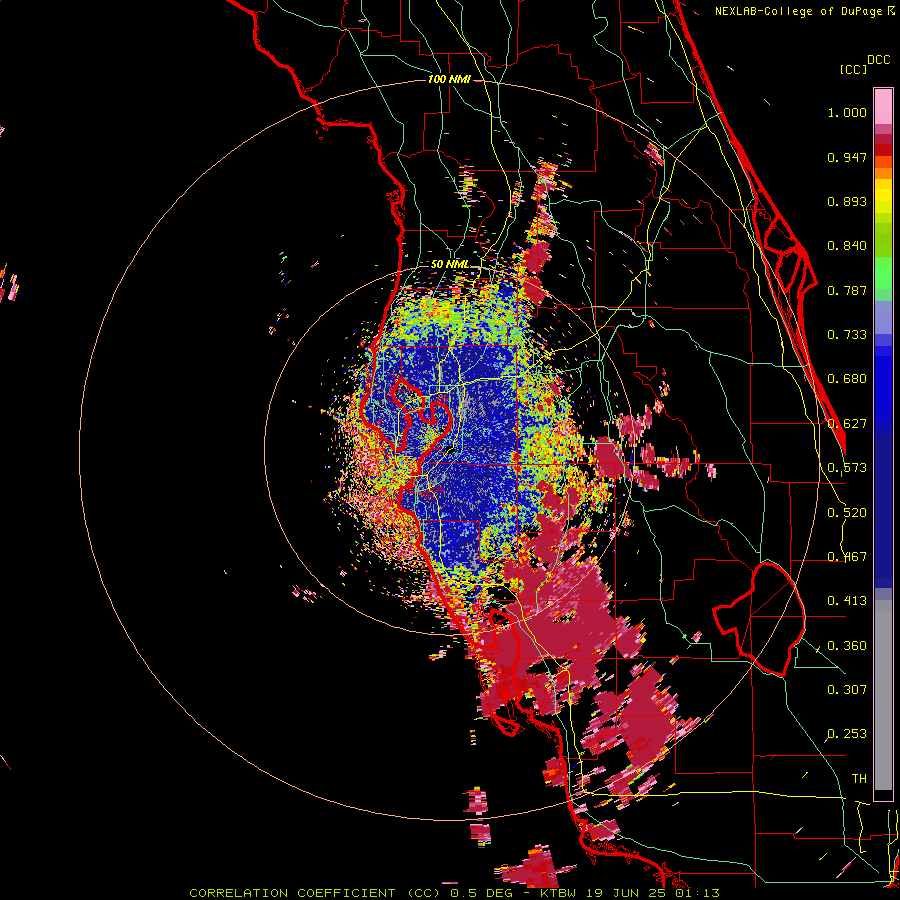Click the KTBW radar station identifier

pyautogui.click(x=560, y=893)
